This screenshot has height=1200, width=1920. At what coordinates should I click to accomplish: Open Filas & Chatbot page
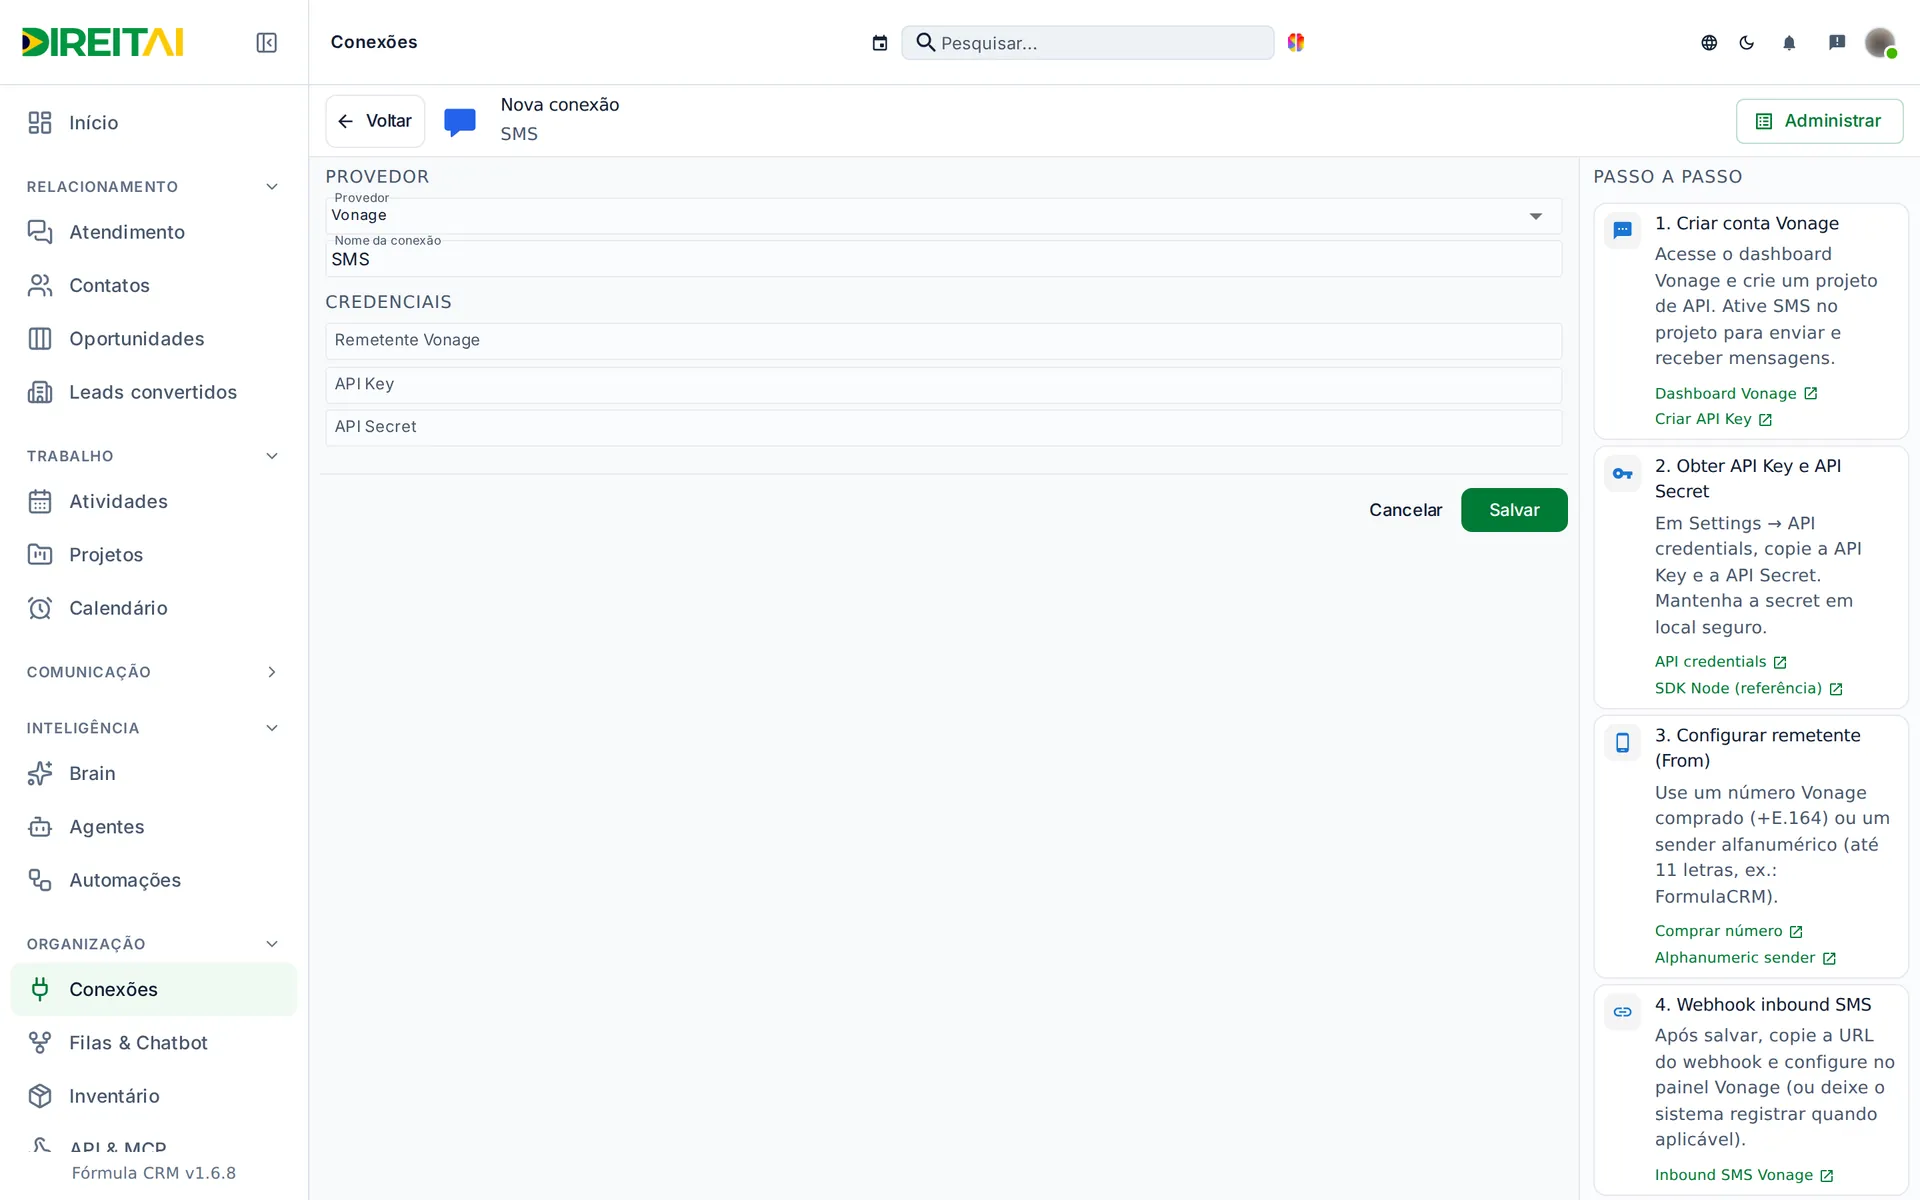click(154, 1043)
